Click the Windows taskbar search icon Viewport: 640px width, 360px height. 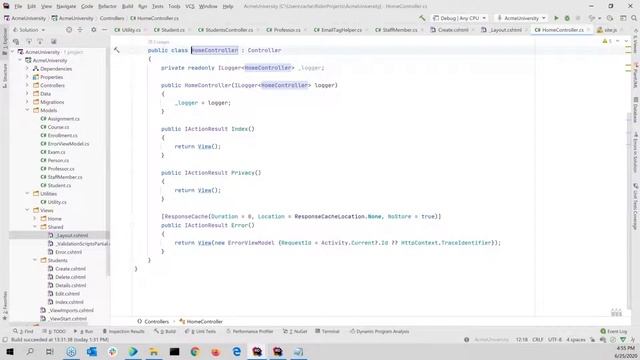(30, 351)
